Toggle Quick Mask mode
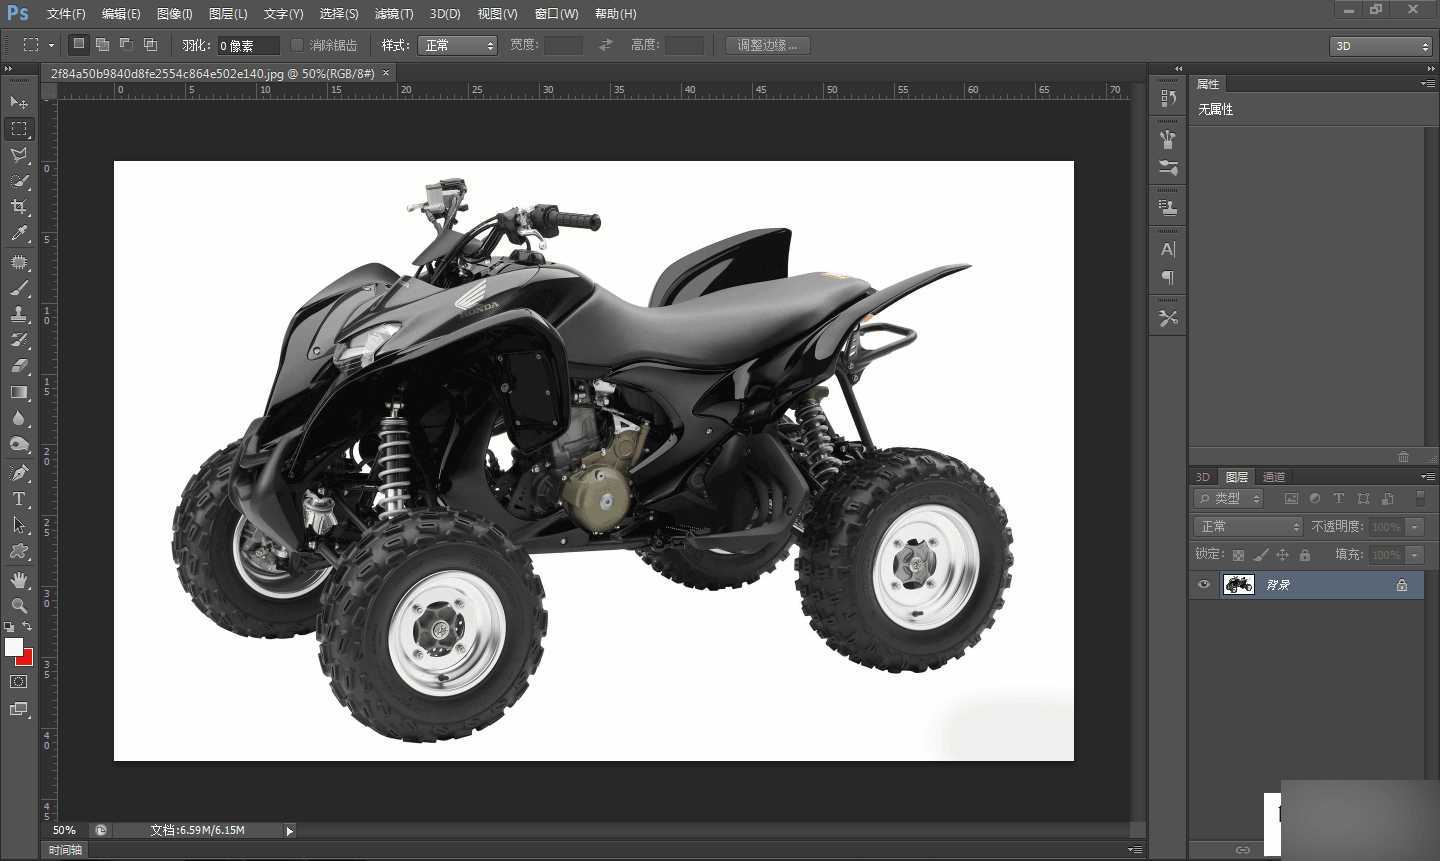Image resolution: width=1440 pixels, height=861 pixels. tap(18, 682)
